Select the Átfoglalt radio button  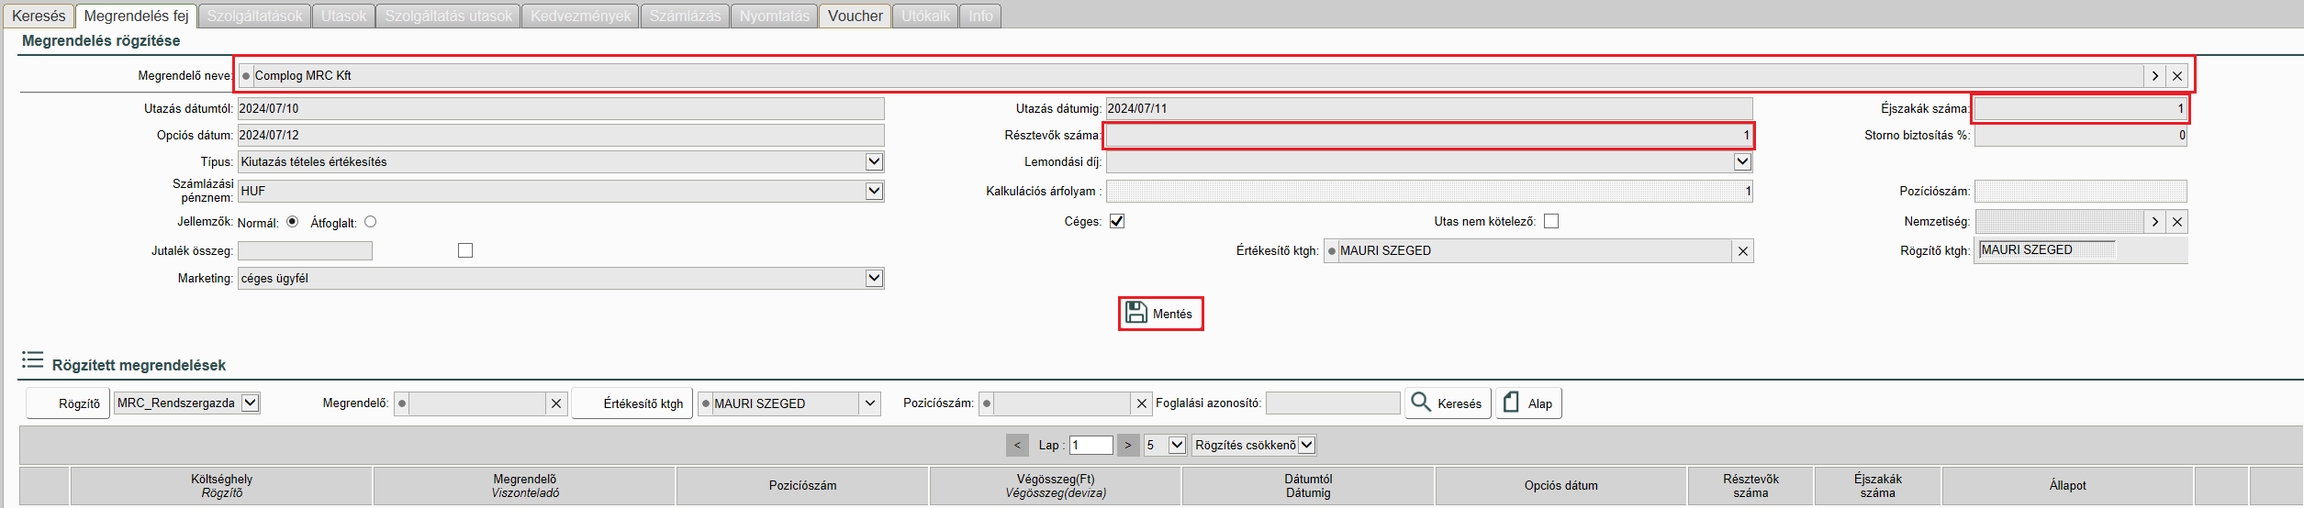pos(370,222)
